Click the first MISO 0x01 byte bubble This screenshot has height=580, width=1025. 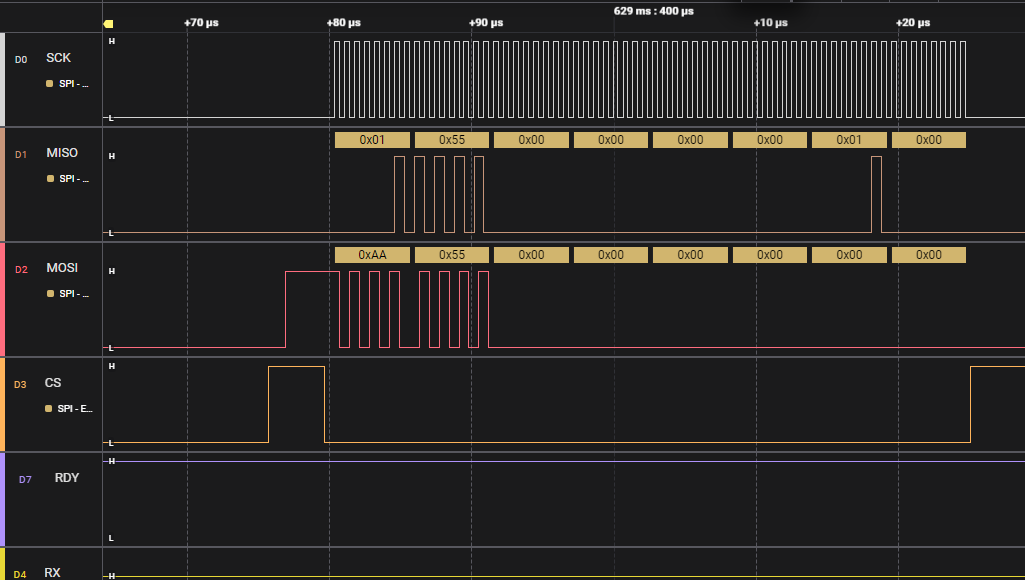pos(372,140)
